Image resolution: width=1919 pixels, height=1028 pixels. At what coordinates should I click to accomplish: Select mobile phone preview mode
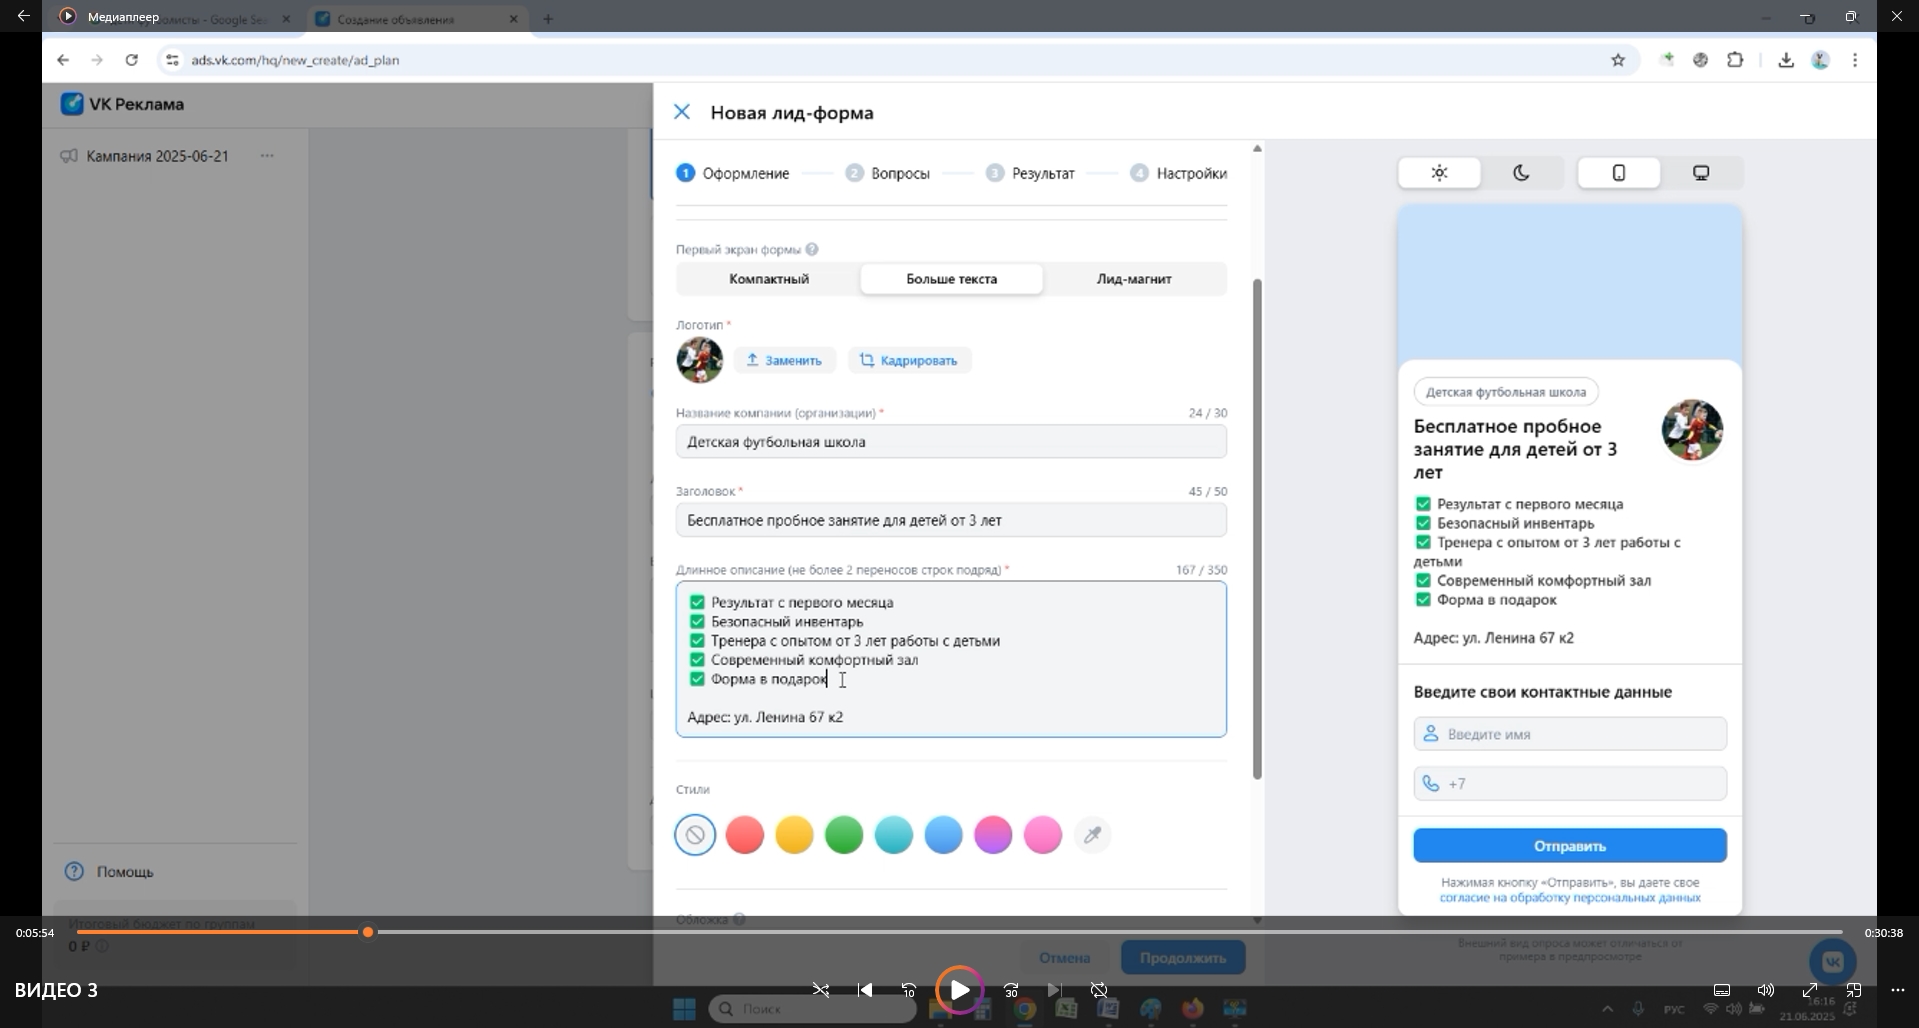[1619, 173]
